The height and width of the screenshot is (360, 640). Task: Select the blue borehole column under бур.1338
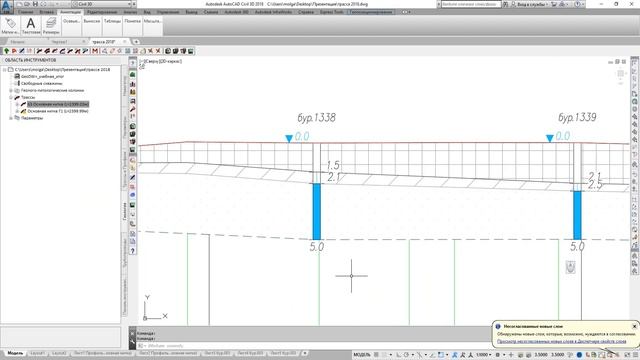pyautogui.click(x=316, y=211)
